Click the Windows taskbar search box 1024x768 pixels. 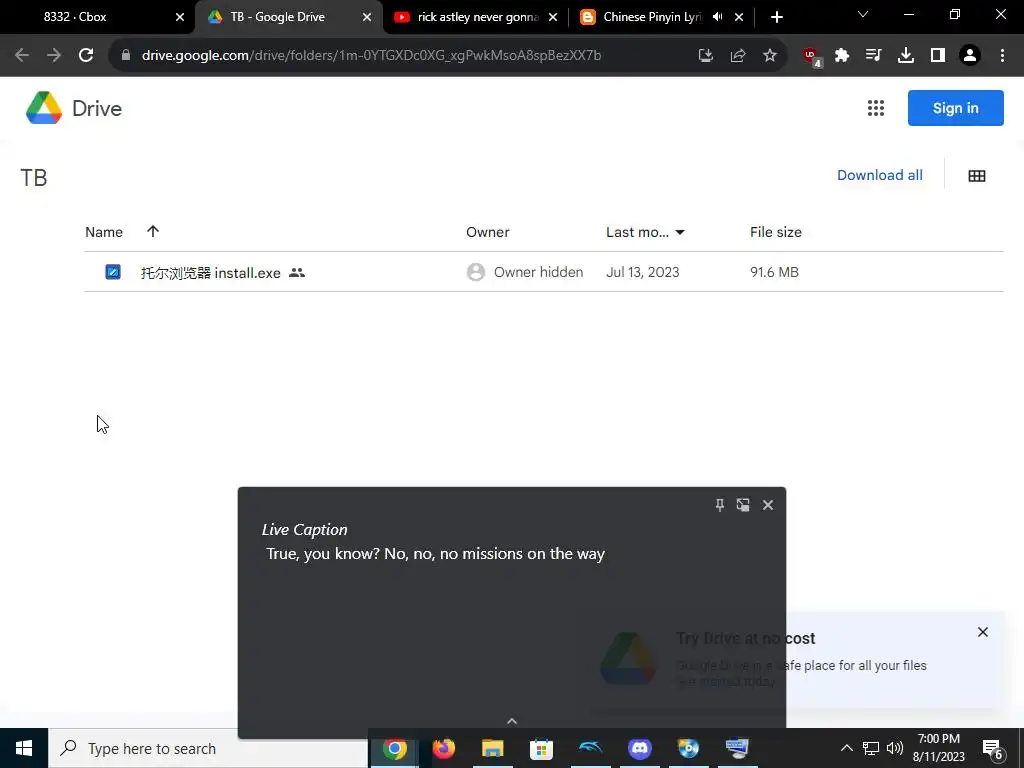[208, 748]
